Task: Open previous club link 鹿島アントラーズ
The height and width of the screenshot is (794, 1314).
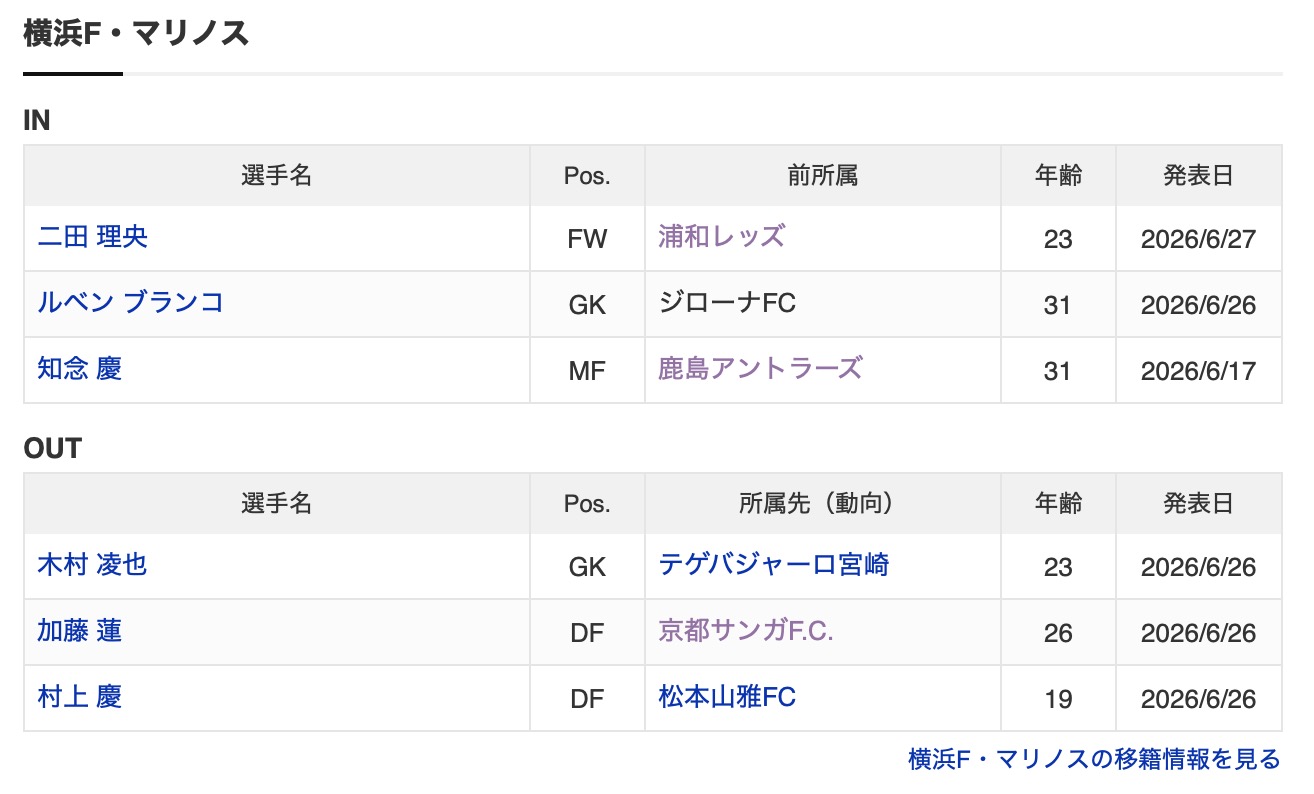Action: click(x=760, y=369)
